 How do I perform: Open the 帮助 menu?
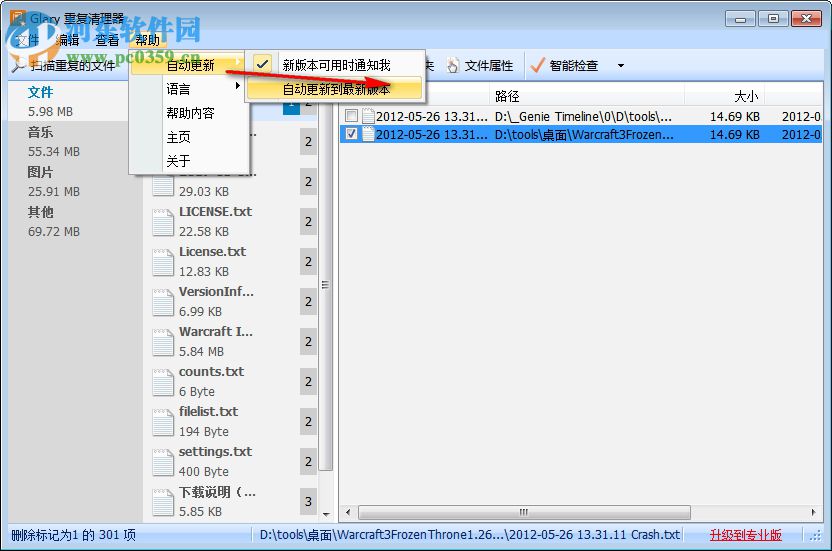pos(147,40)
